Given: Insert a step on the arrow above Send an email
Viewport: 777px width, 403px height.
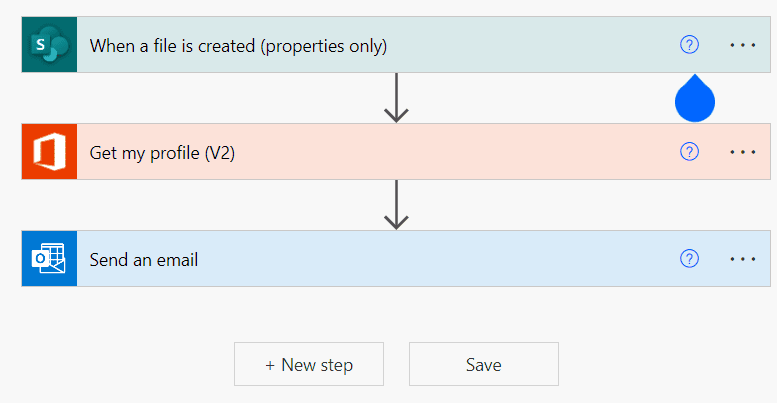Looking at the screenshot, I should coord(397,205).
